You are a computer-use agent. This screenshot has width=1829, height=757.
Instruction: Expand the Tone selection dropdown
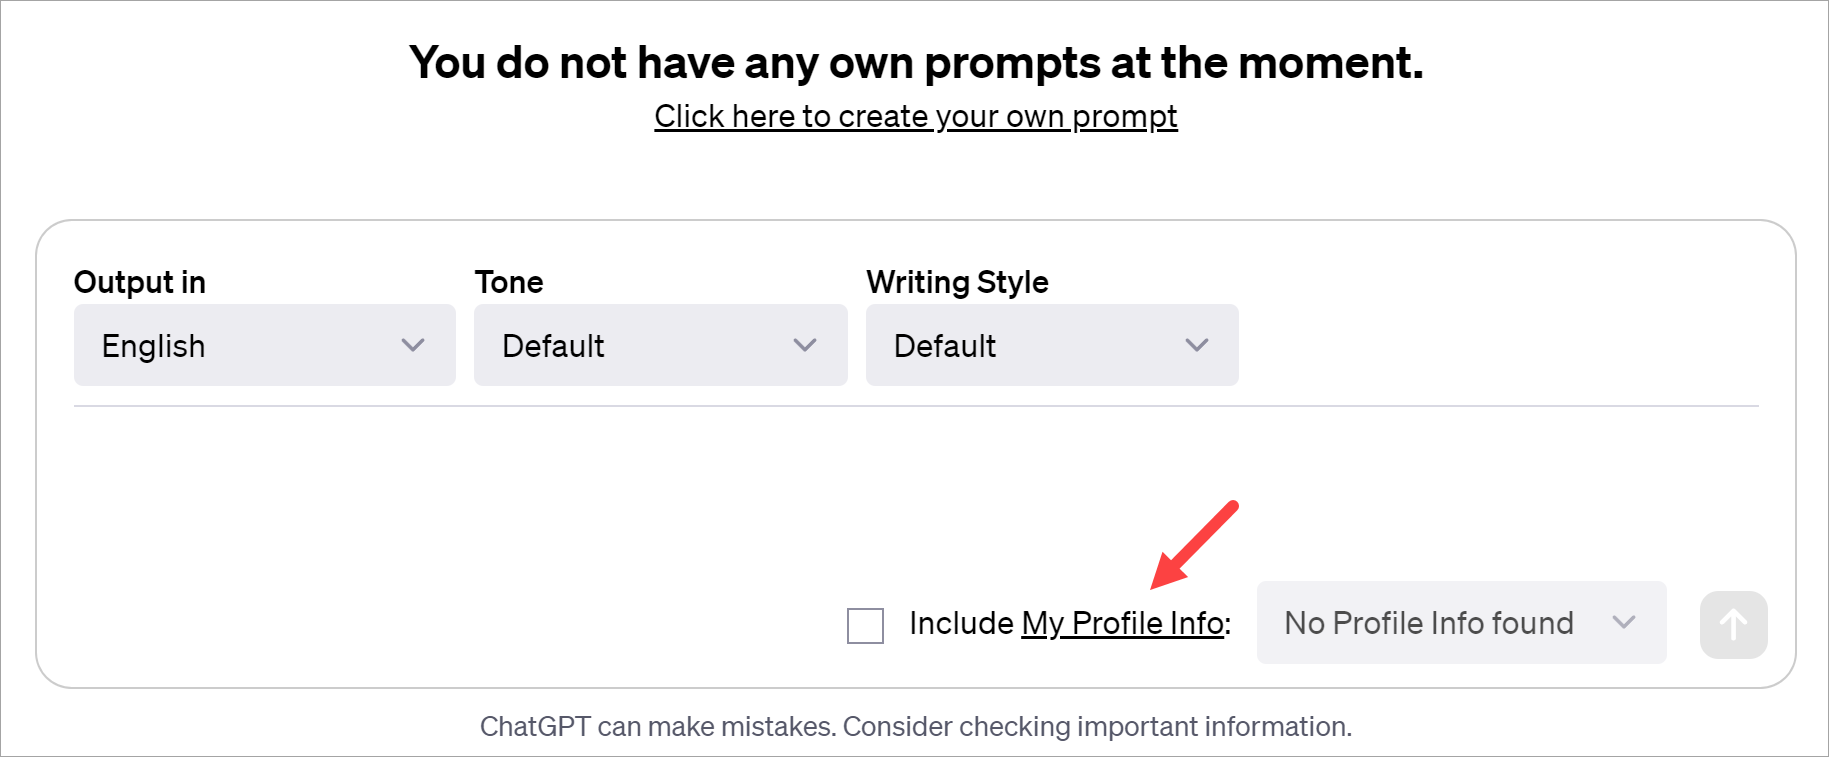[660, 345]
